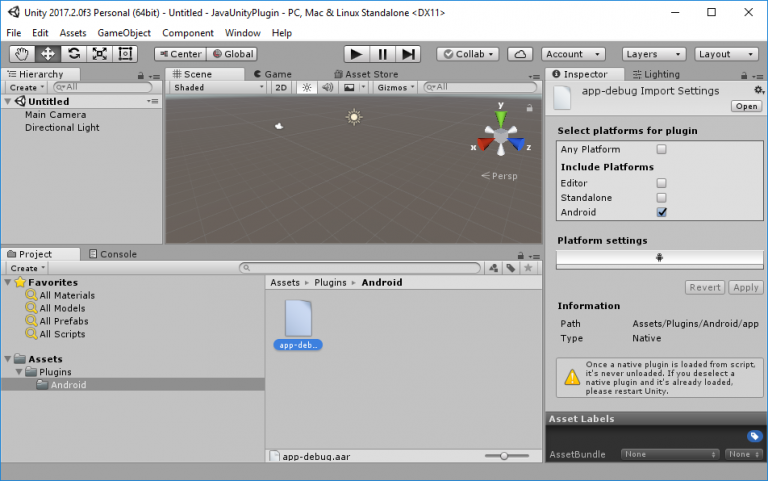Viewport: 768px width, 481px height.
Task: Select the Scale tool
Action: click(x=100, y=54)
